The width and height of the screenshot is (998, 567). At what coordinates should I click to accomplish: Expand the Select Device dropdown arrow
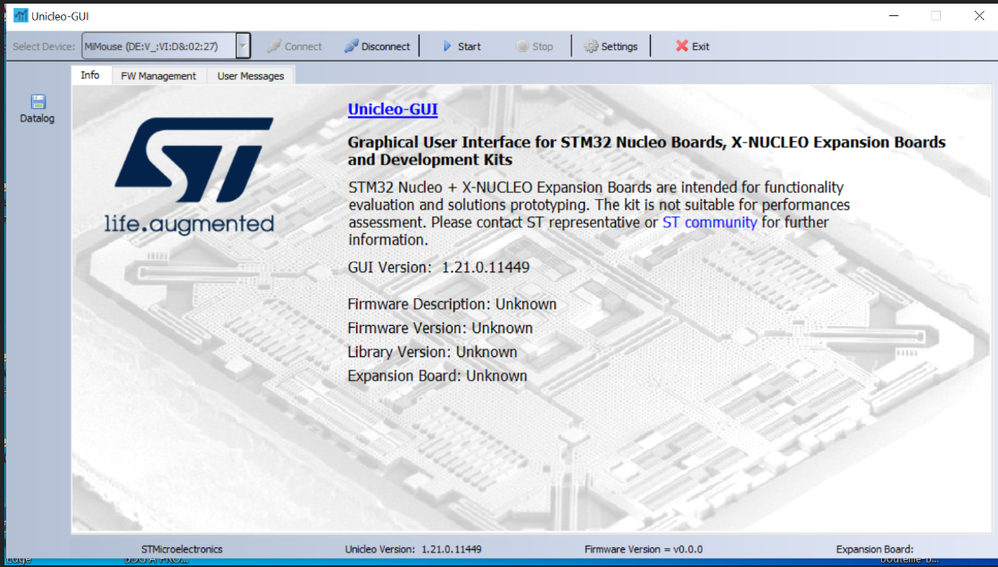click(x=242, y=46)
